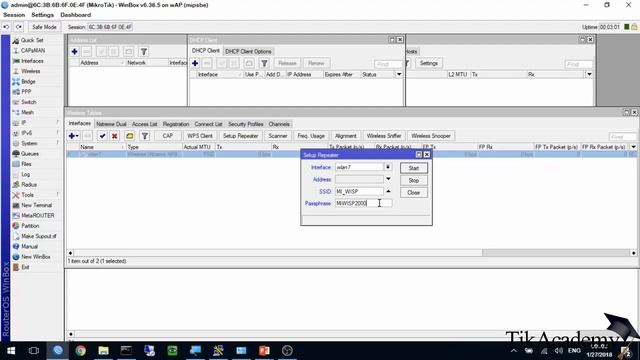The height and width of the screenshot is (360, 640).
Task: Click into the Passphrase field
Action: pyautogui.click(x=363, y=203)
